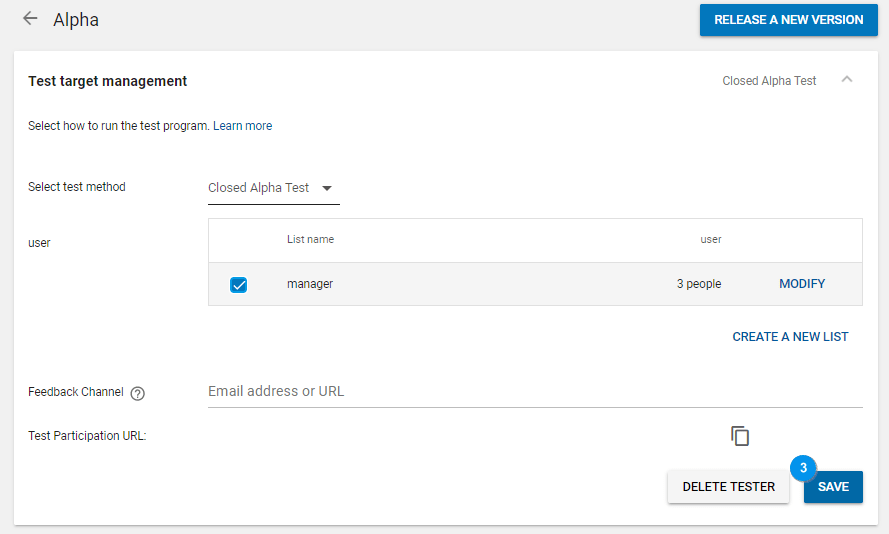Click the 3 people count

(698, 284)
